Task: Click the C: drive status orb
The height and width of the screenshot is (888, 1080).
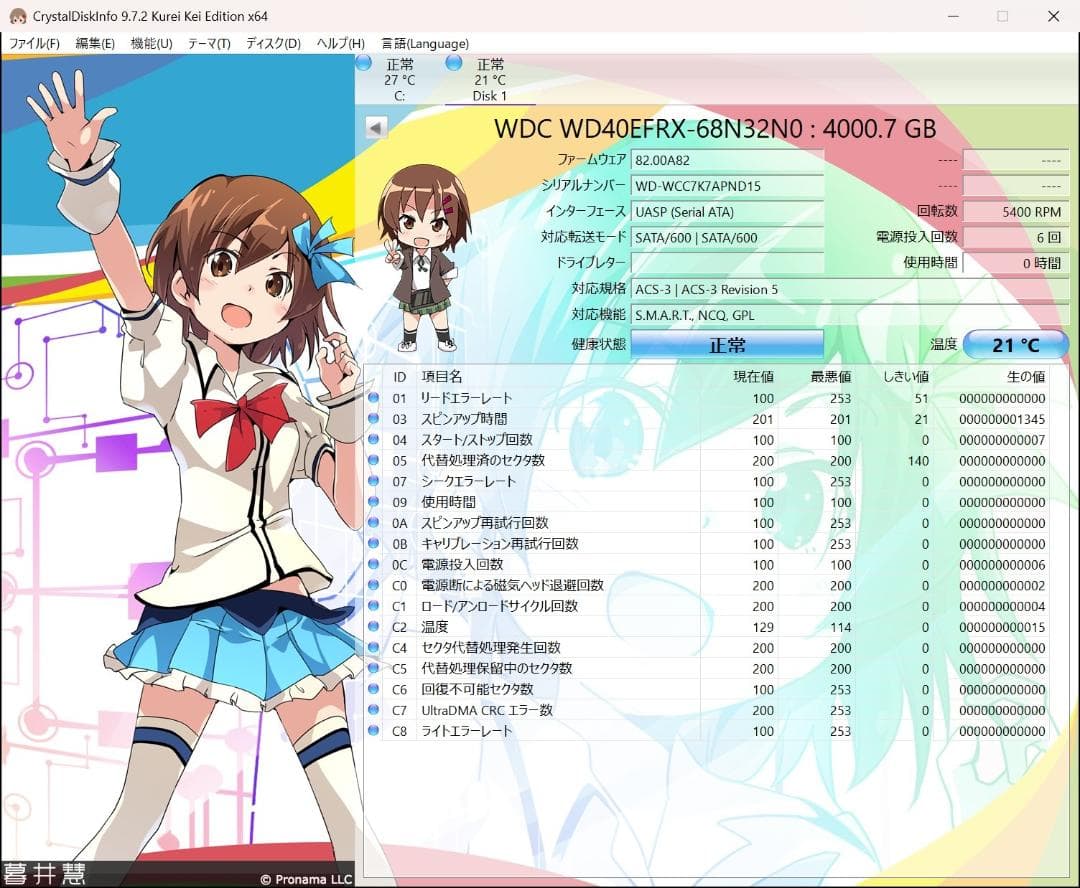Action: (364, 63)
